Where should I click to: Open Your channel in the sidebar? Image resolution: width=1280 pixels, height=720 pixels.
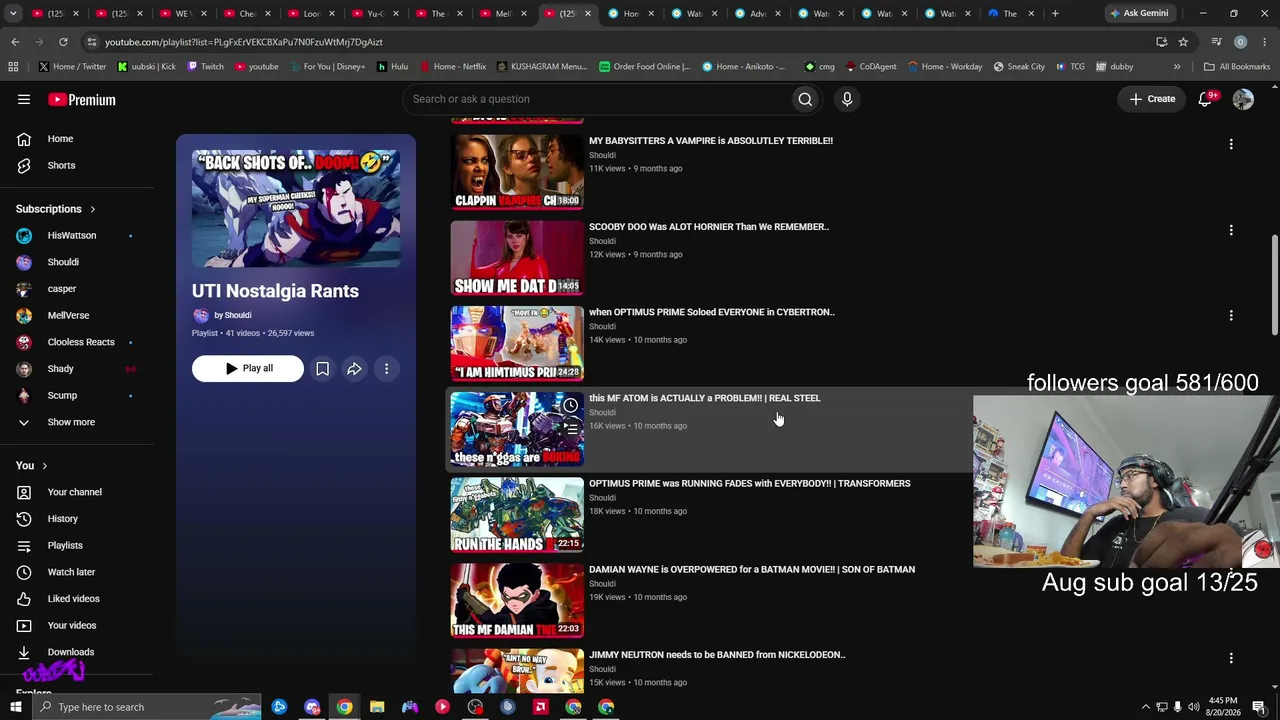tap(74, 492)
